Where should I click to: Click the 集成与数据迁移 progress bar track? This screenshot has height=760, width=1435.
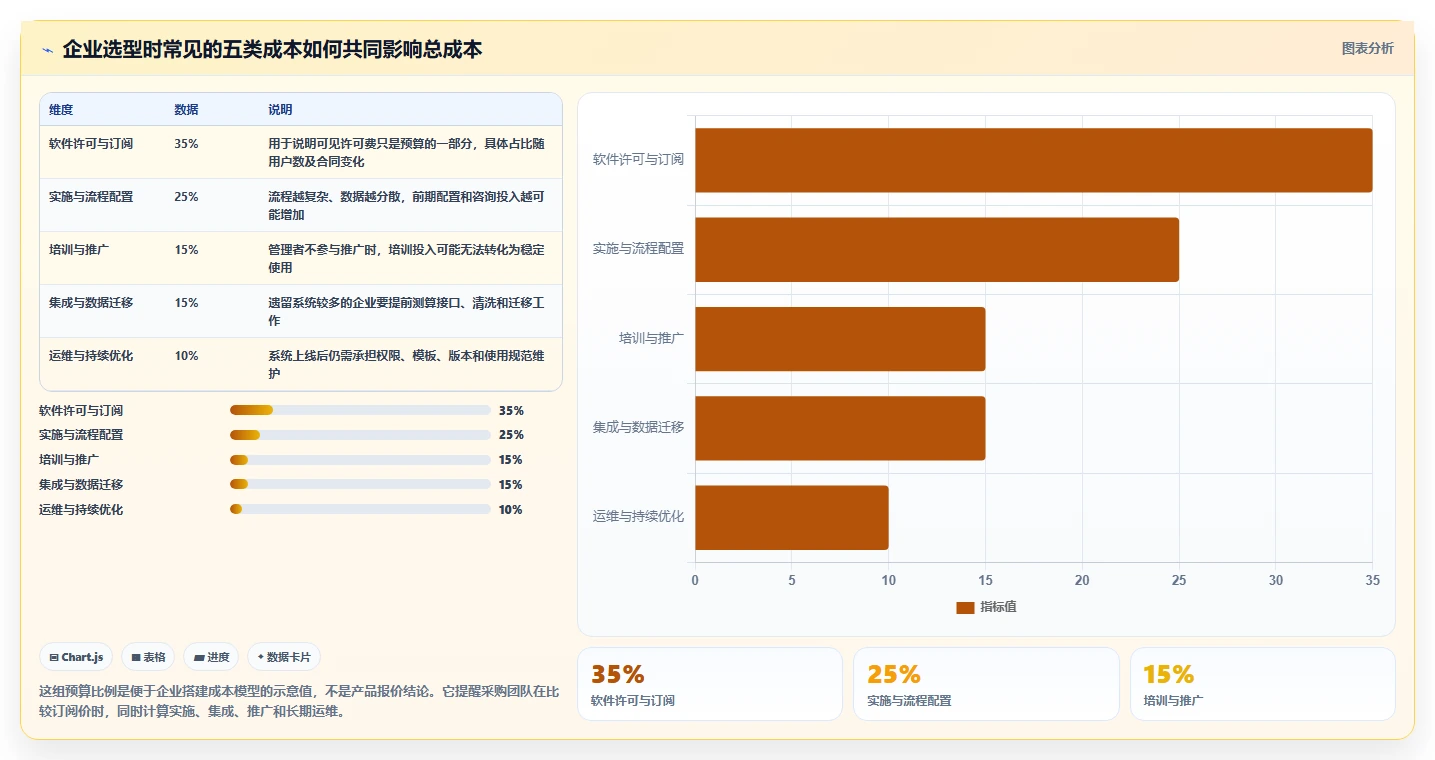[x=360, y=484]
